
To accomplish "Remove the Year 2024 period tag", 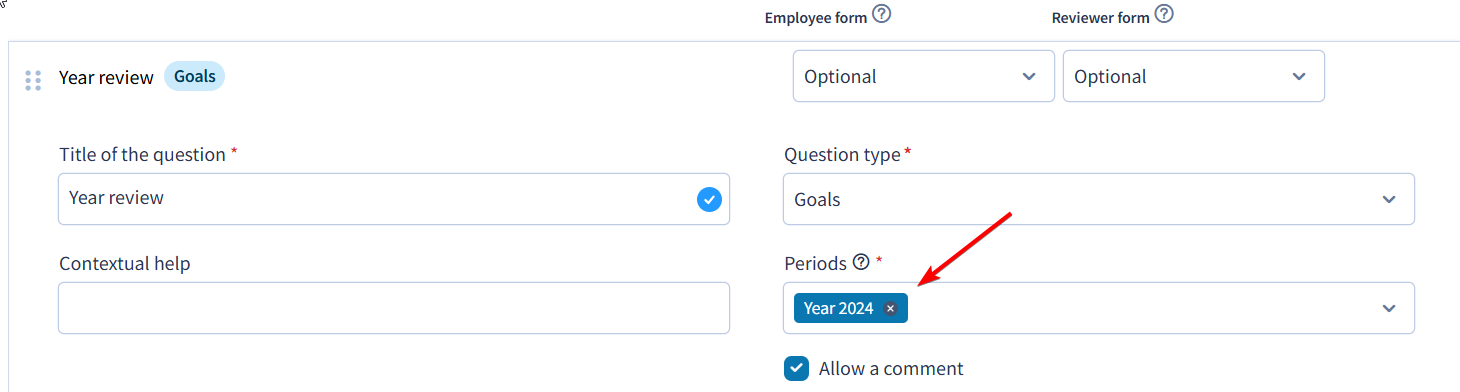I will click(x=890, y=308).
